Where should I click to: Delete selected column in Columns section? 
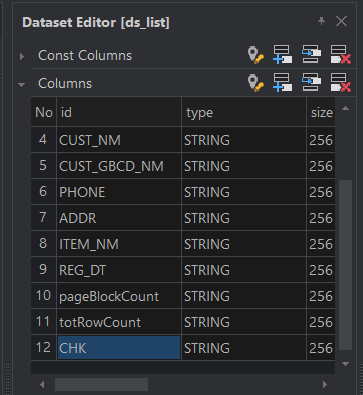point(341,82)
